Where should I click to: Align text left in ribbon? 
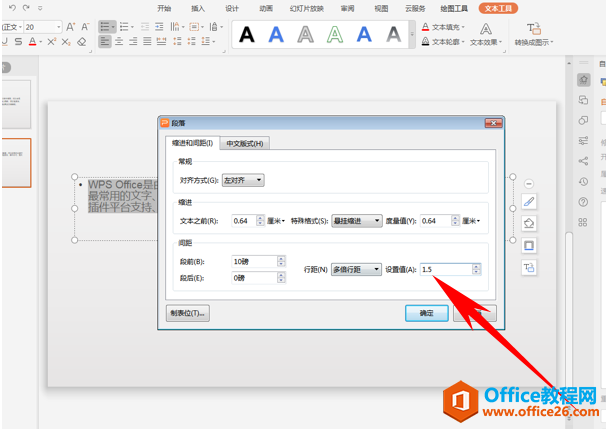[105, 41]
